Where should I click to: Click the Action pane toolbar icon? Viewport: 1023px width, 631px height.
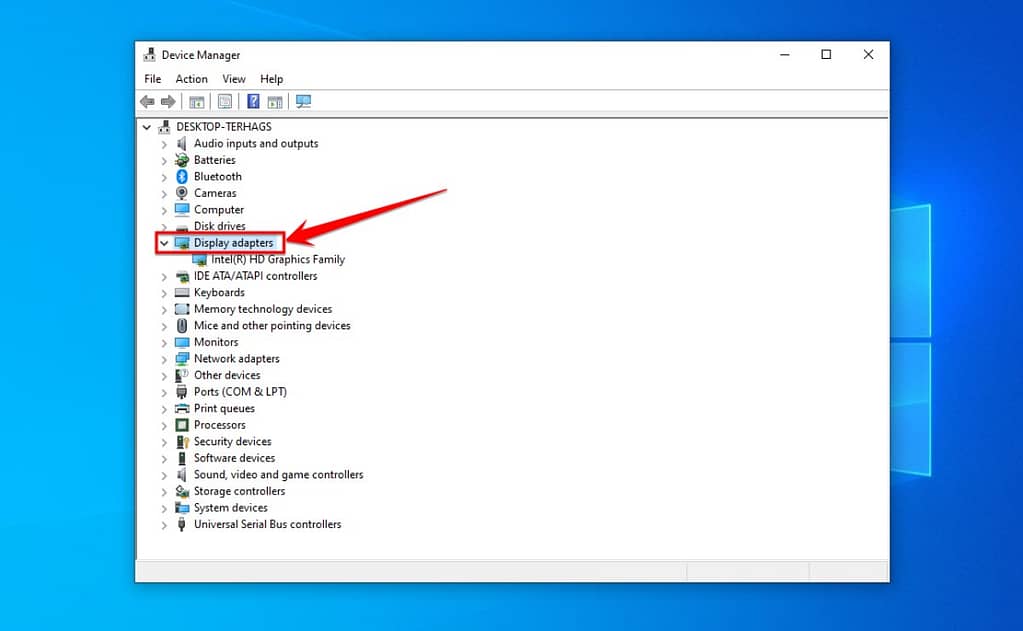(x=275, y=102)
